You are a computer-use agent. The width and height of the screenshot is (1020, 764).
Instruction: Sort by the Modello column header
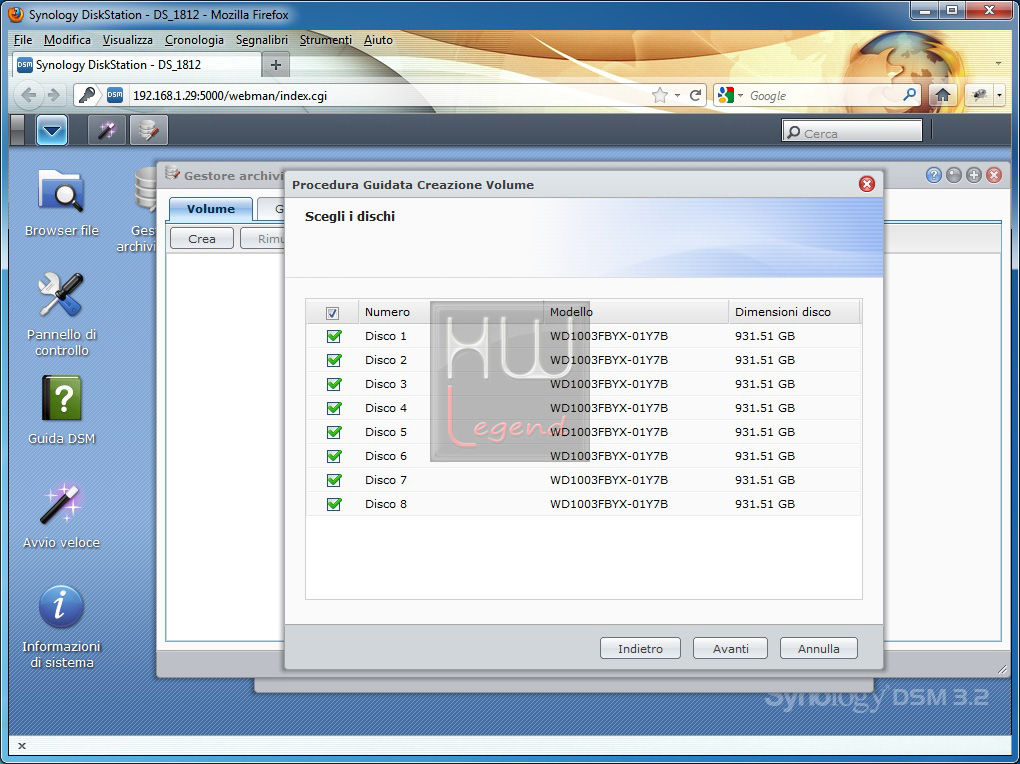pos(636,312)
